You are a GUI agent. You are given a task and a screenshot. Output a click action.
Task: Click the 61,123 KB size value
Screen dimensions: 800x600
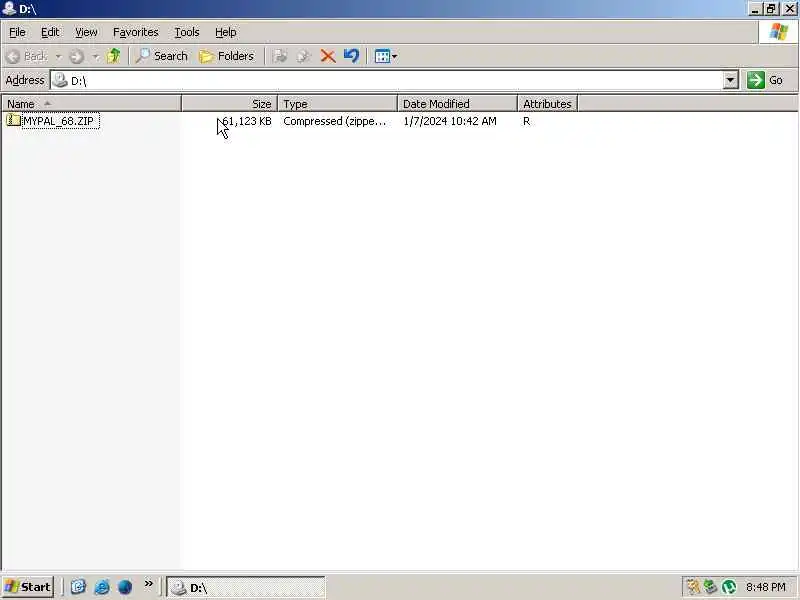pos(247,121)
